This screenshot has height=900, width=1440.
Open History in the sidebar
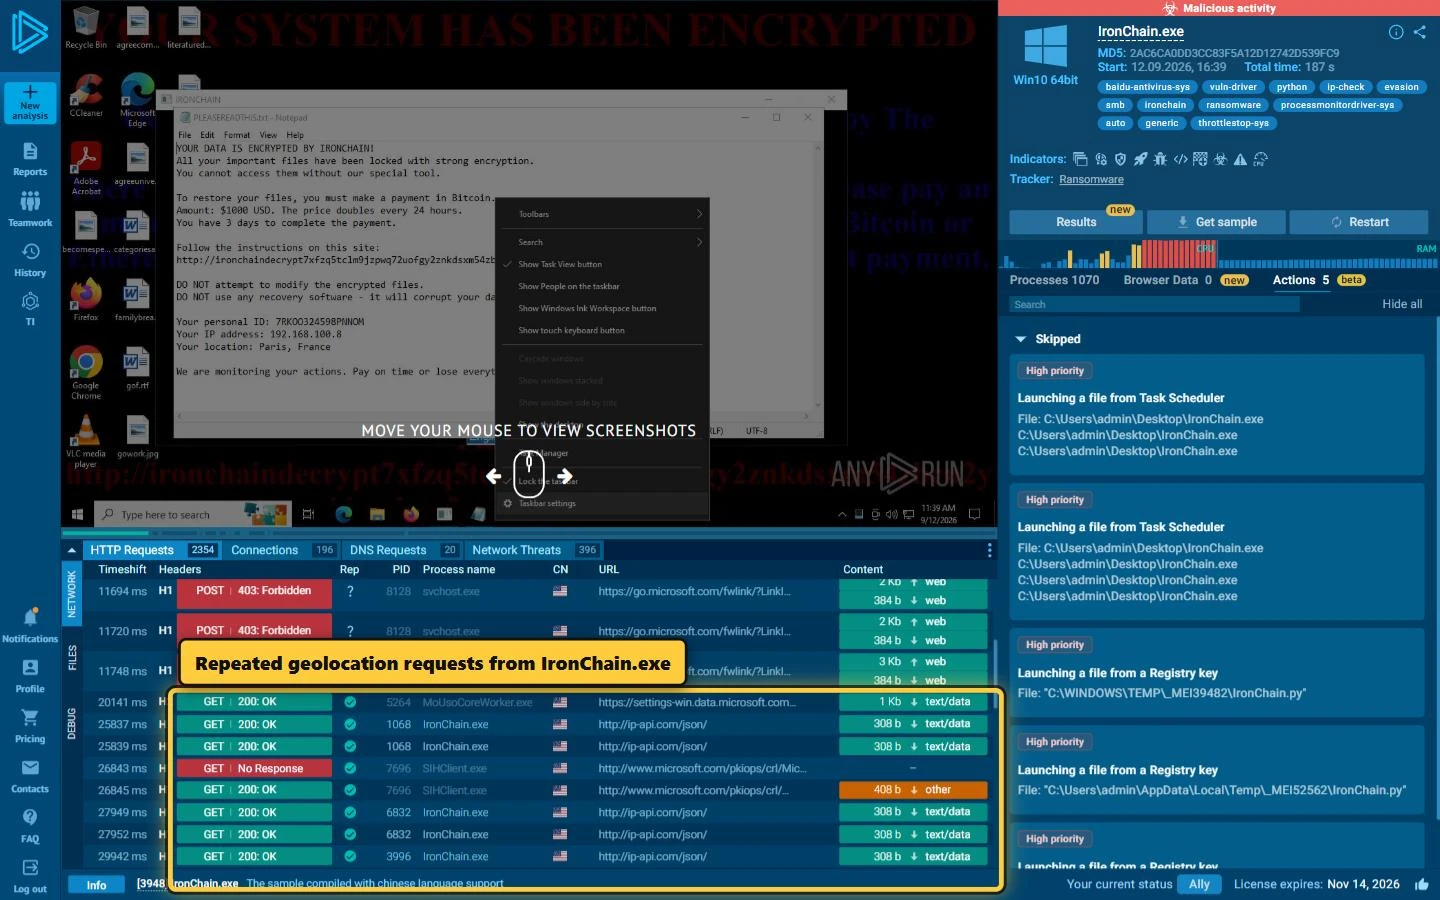(x=30, y=259)
